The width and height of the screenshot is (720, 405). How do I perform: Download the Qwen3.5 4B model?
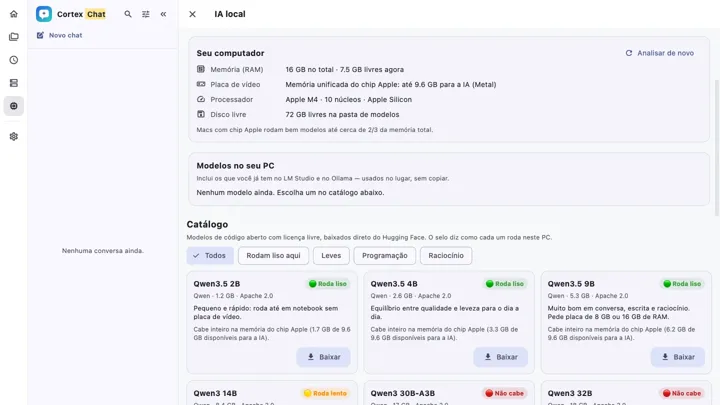(501, 357)
